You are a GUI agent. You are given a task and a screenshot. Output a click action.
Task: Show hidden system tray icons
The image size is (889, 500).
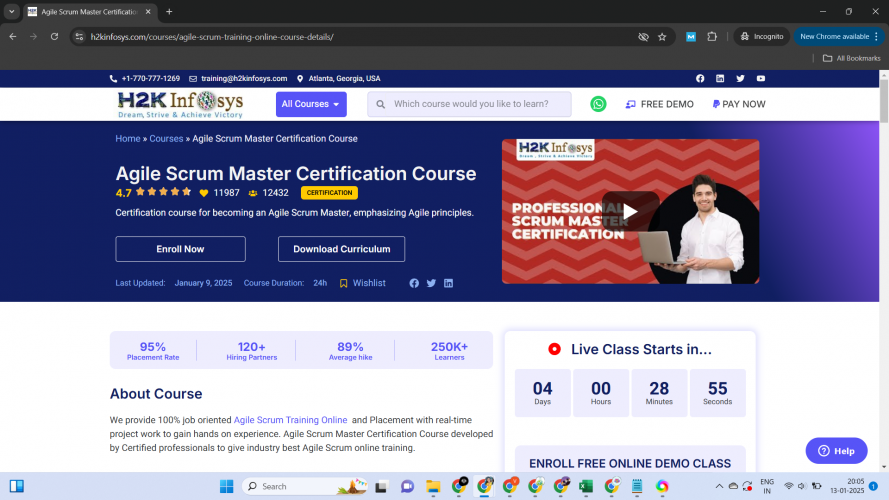coord(719,486)
